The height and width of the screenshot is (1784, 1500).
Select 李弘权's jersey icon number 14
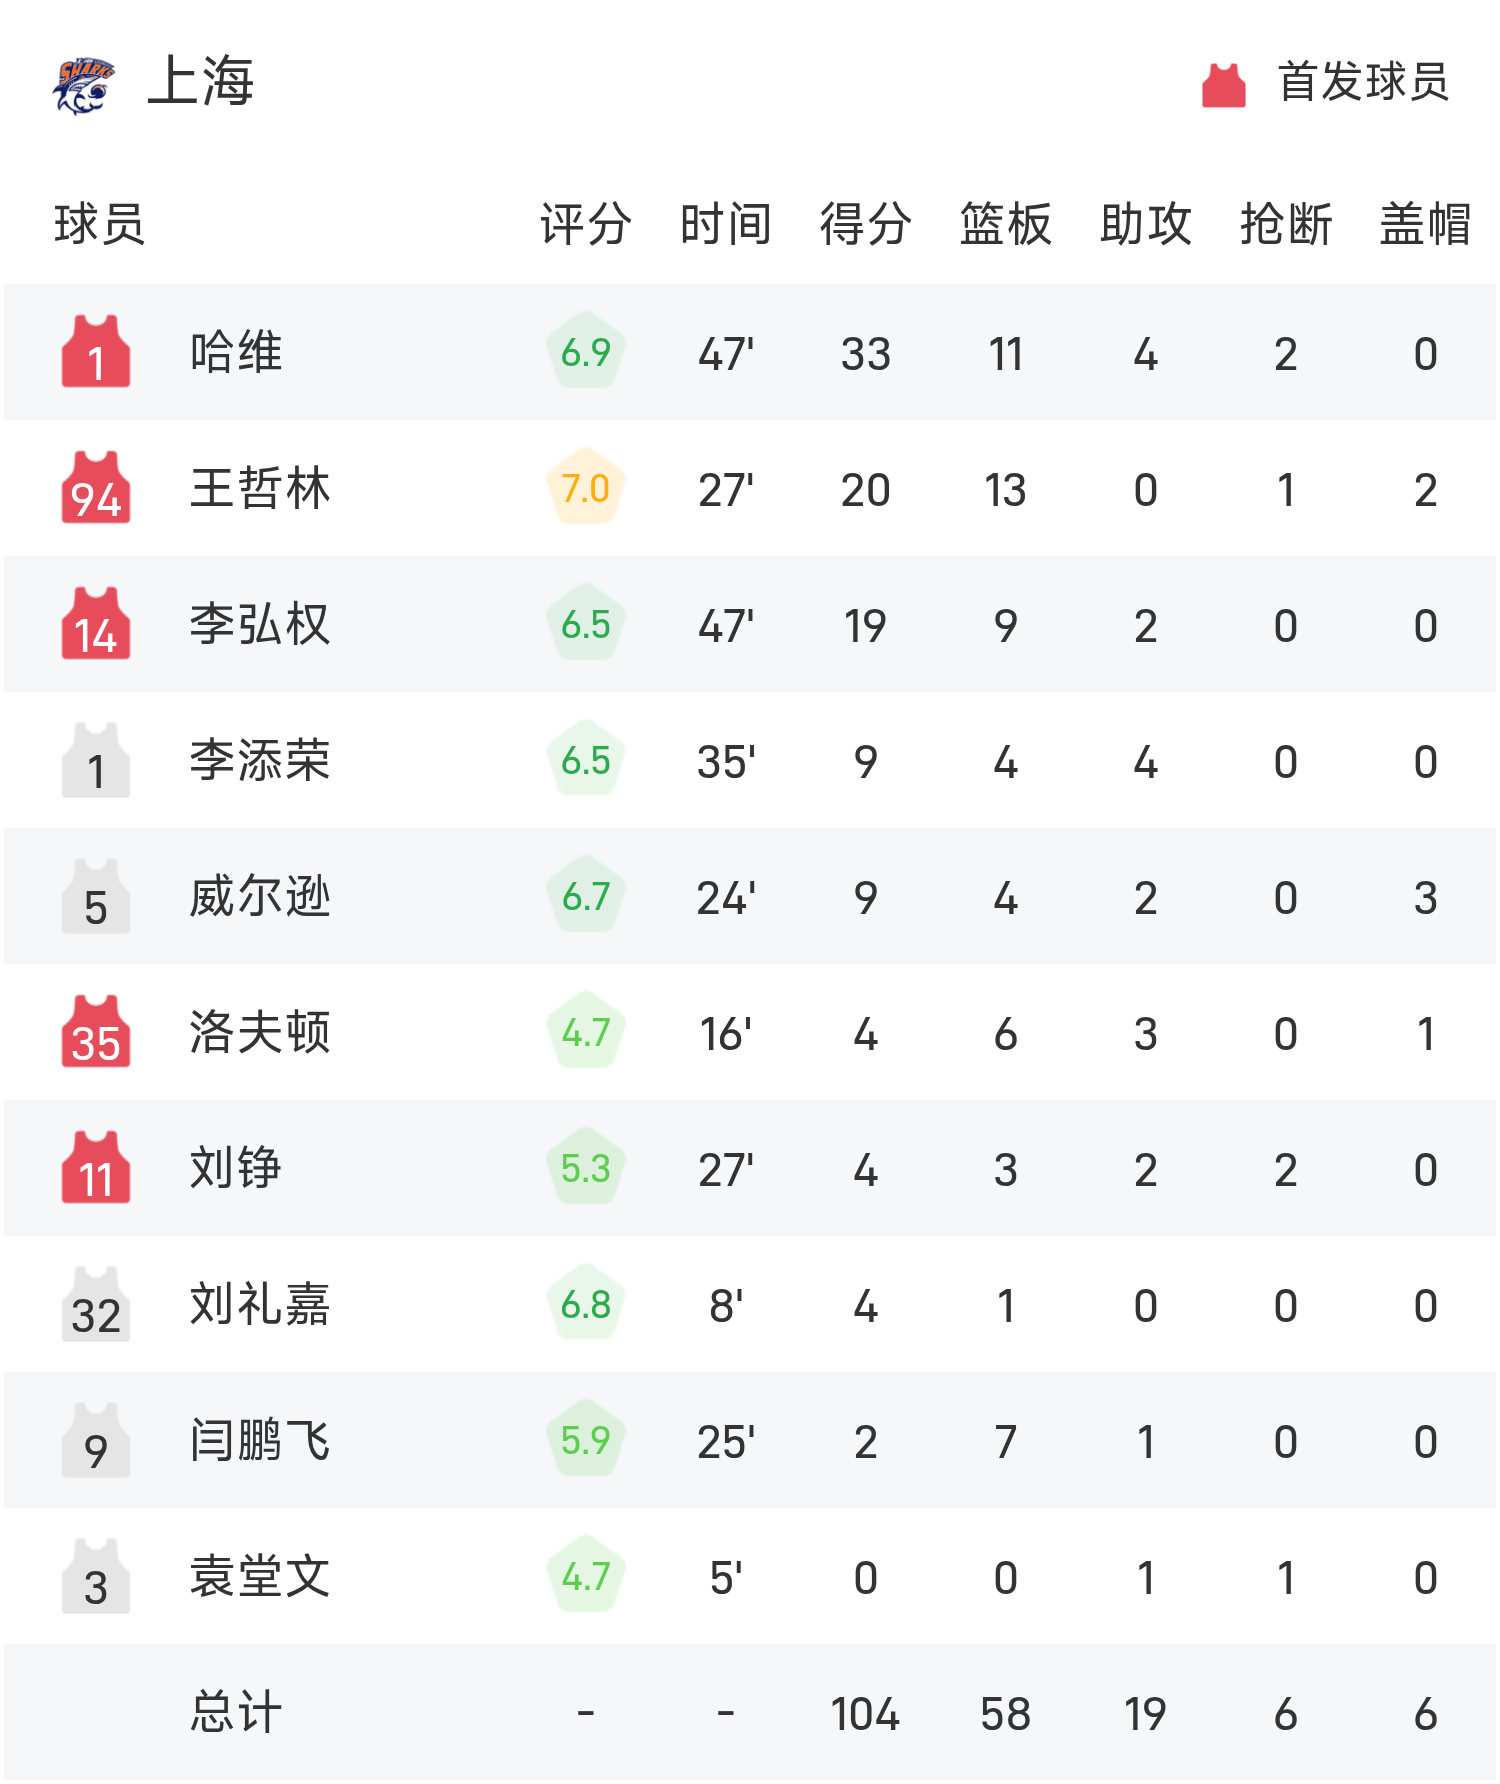(x=95, y=624)
